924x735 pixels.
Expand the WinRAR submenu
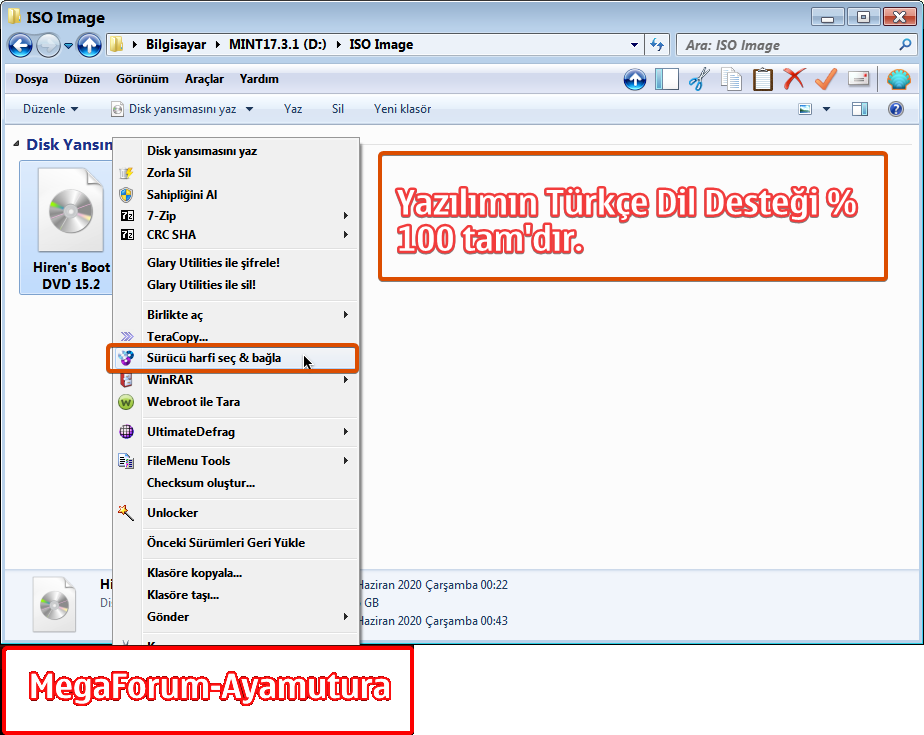coord(236,380)
